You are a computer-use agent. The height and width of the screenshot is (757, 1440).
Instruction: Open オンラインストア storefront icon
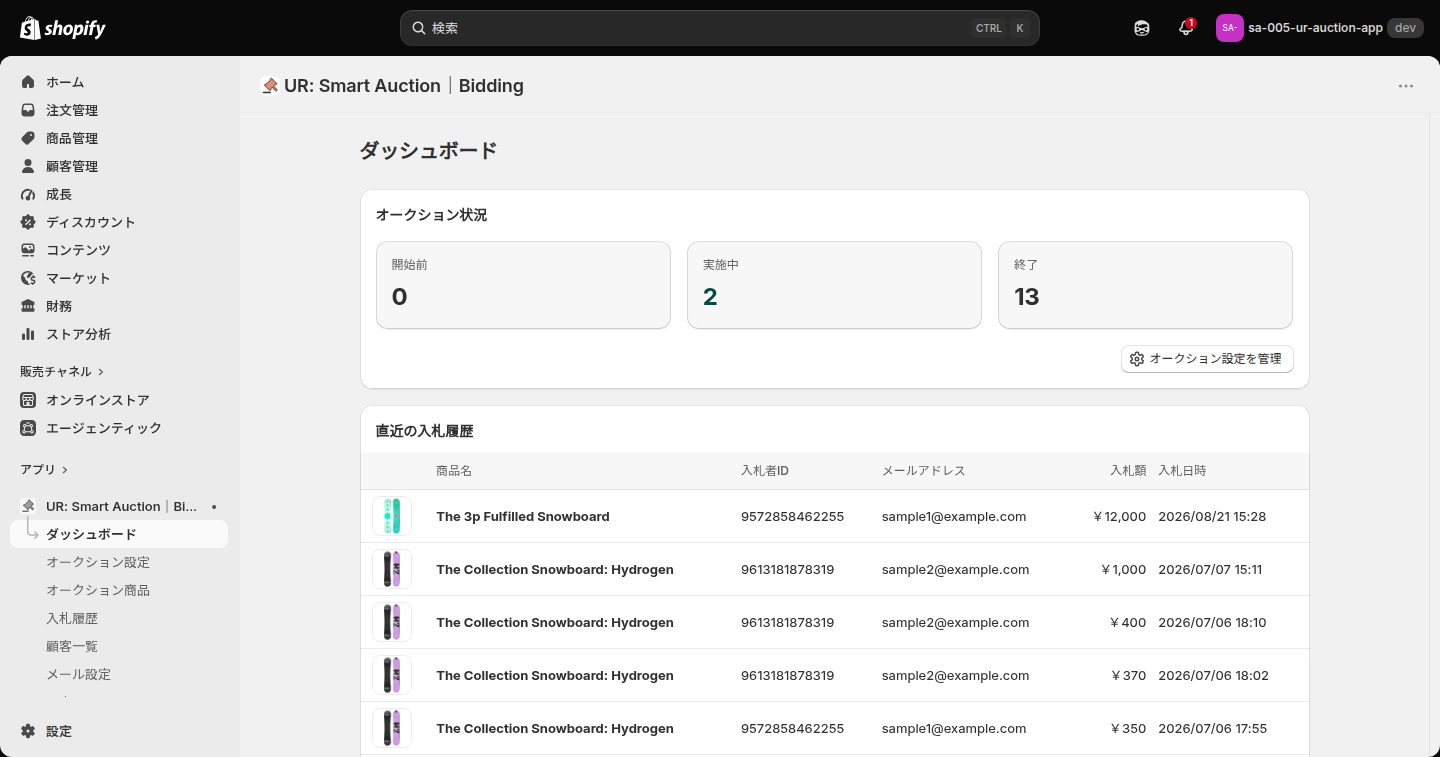pos(28,400)
